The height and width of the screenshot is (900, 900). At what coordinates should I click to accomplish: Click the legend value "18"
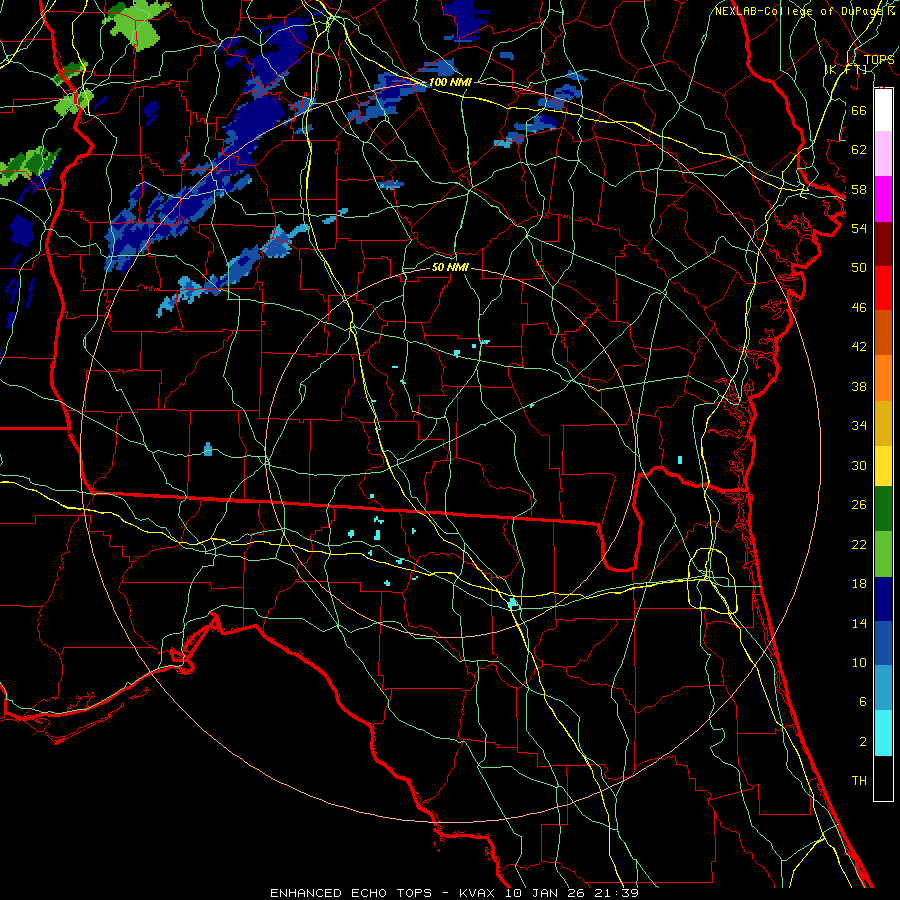[x=859, y=584]
